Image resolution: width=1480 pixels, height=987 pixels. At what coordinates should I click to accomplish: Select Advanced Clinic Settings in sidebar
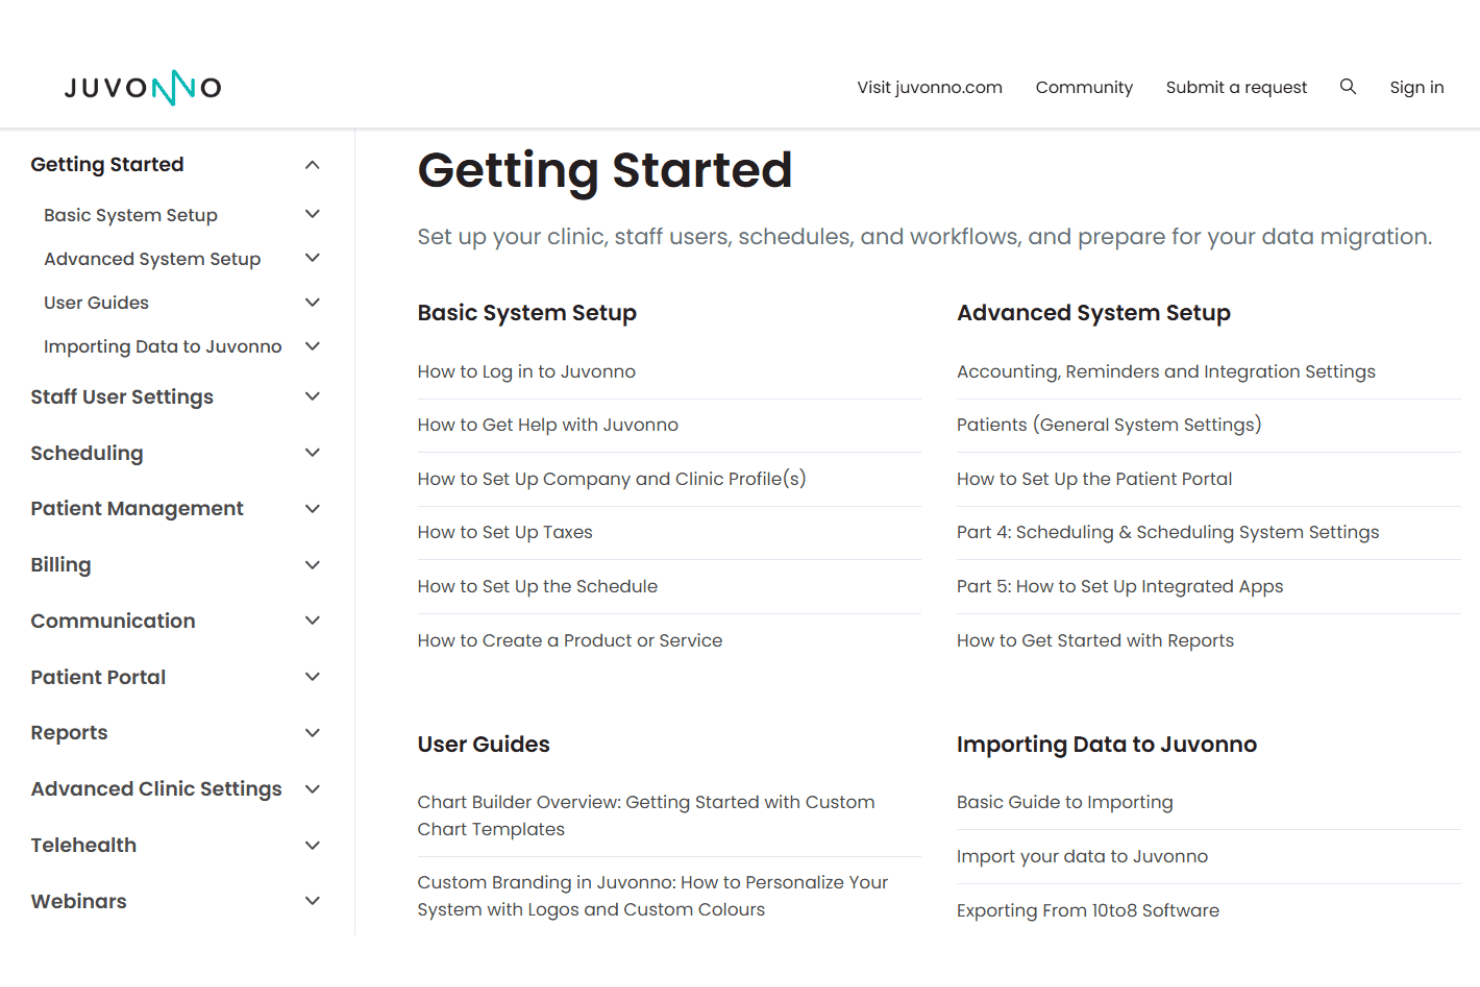pyautogui.click(x=156, y=789)
